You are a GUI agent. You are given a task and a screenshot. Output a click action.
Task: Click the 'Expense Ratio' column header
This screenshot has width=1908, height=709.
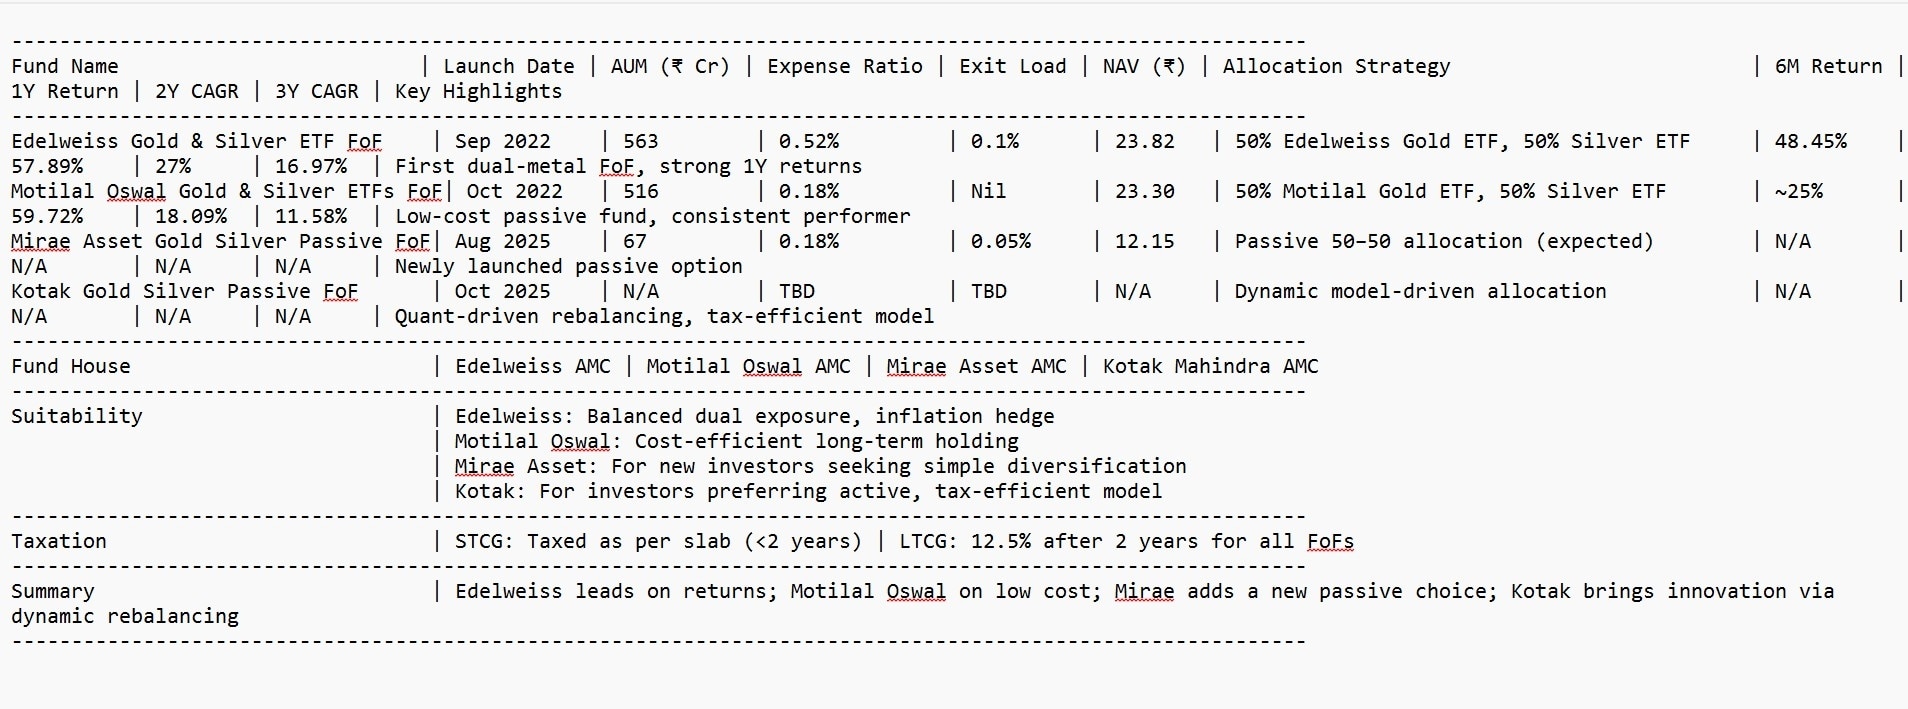844,66
